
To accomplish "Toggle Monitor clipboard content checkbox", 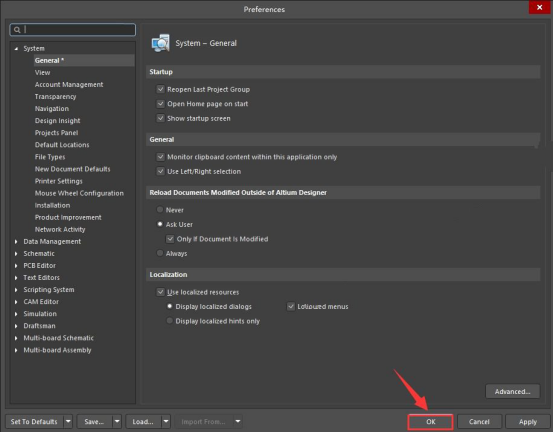I will 160,157.
